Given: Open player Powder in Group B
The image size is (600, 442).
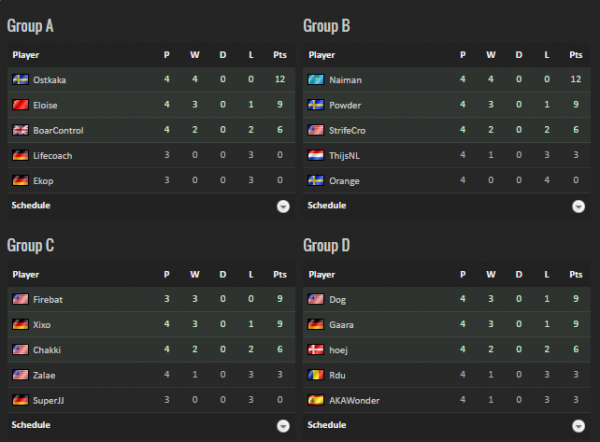Looking at the screenshot, I should [x=345, y=105].
